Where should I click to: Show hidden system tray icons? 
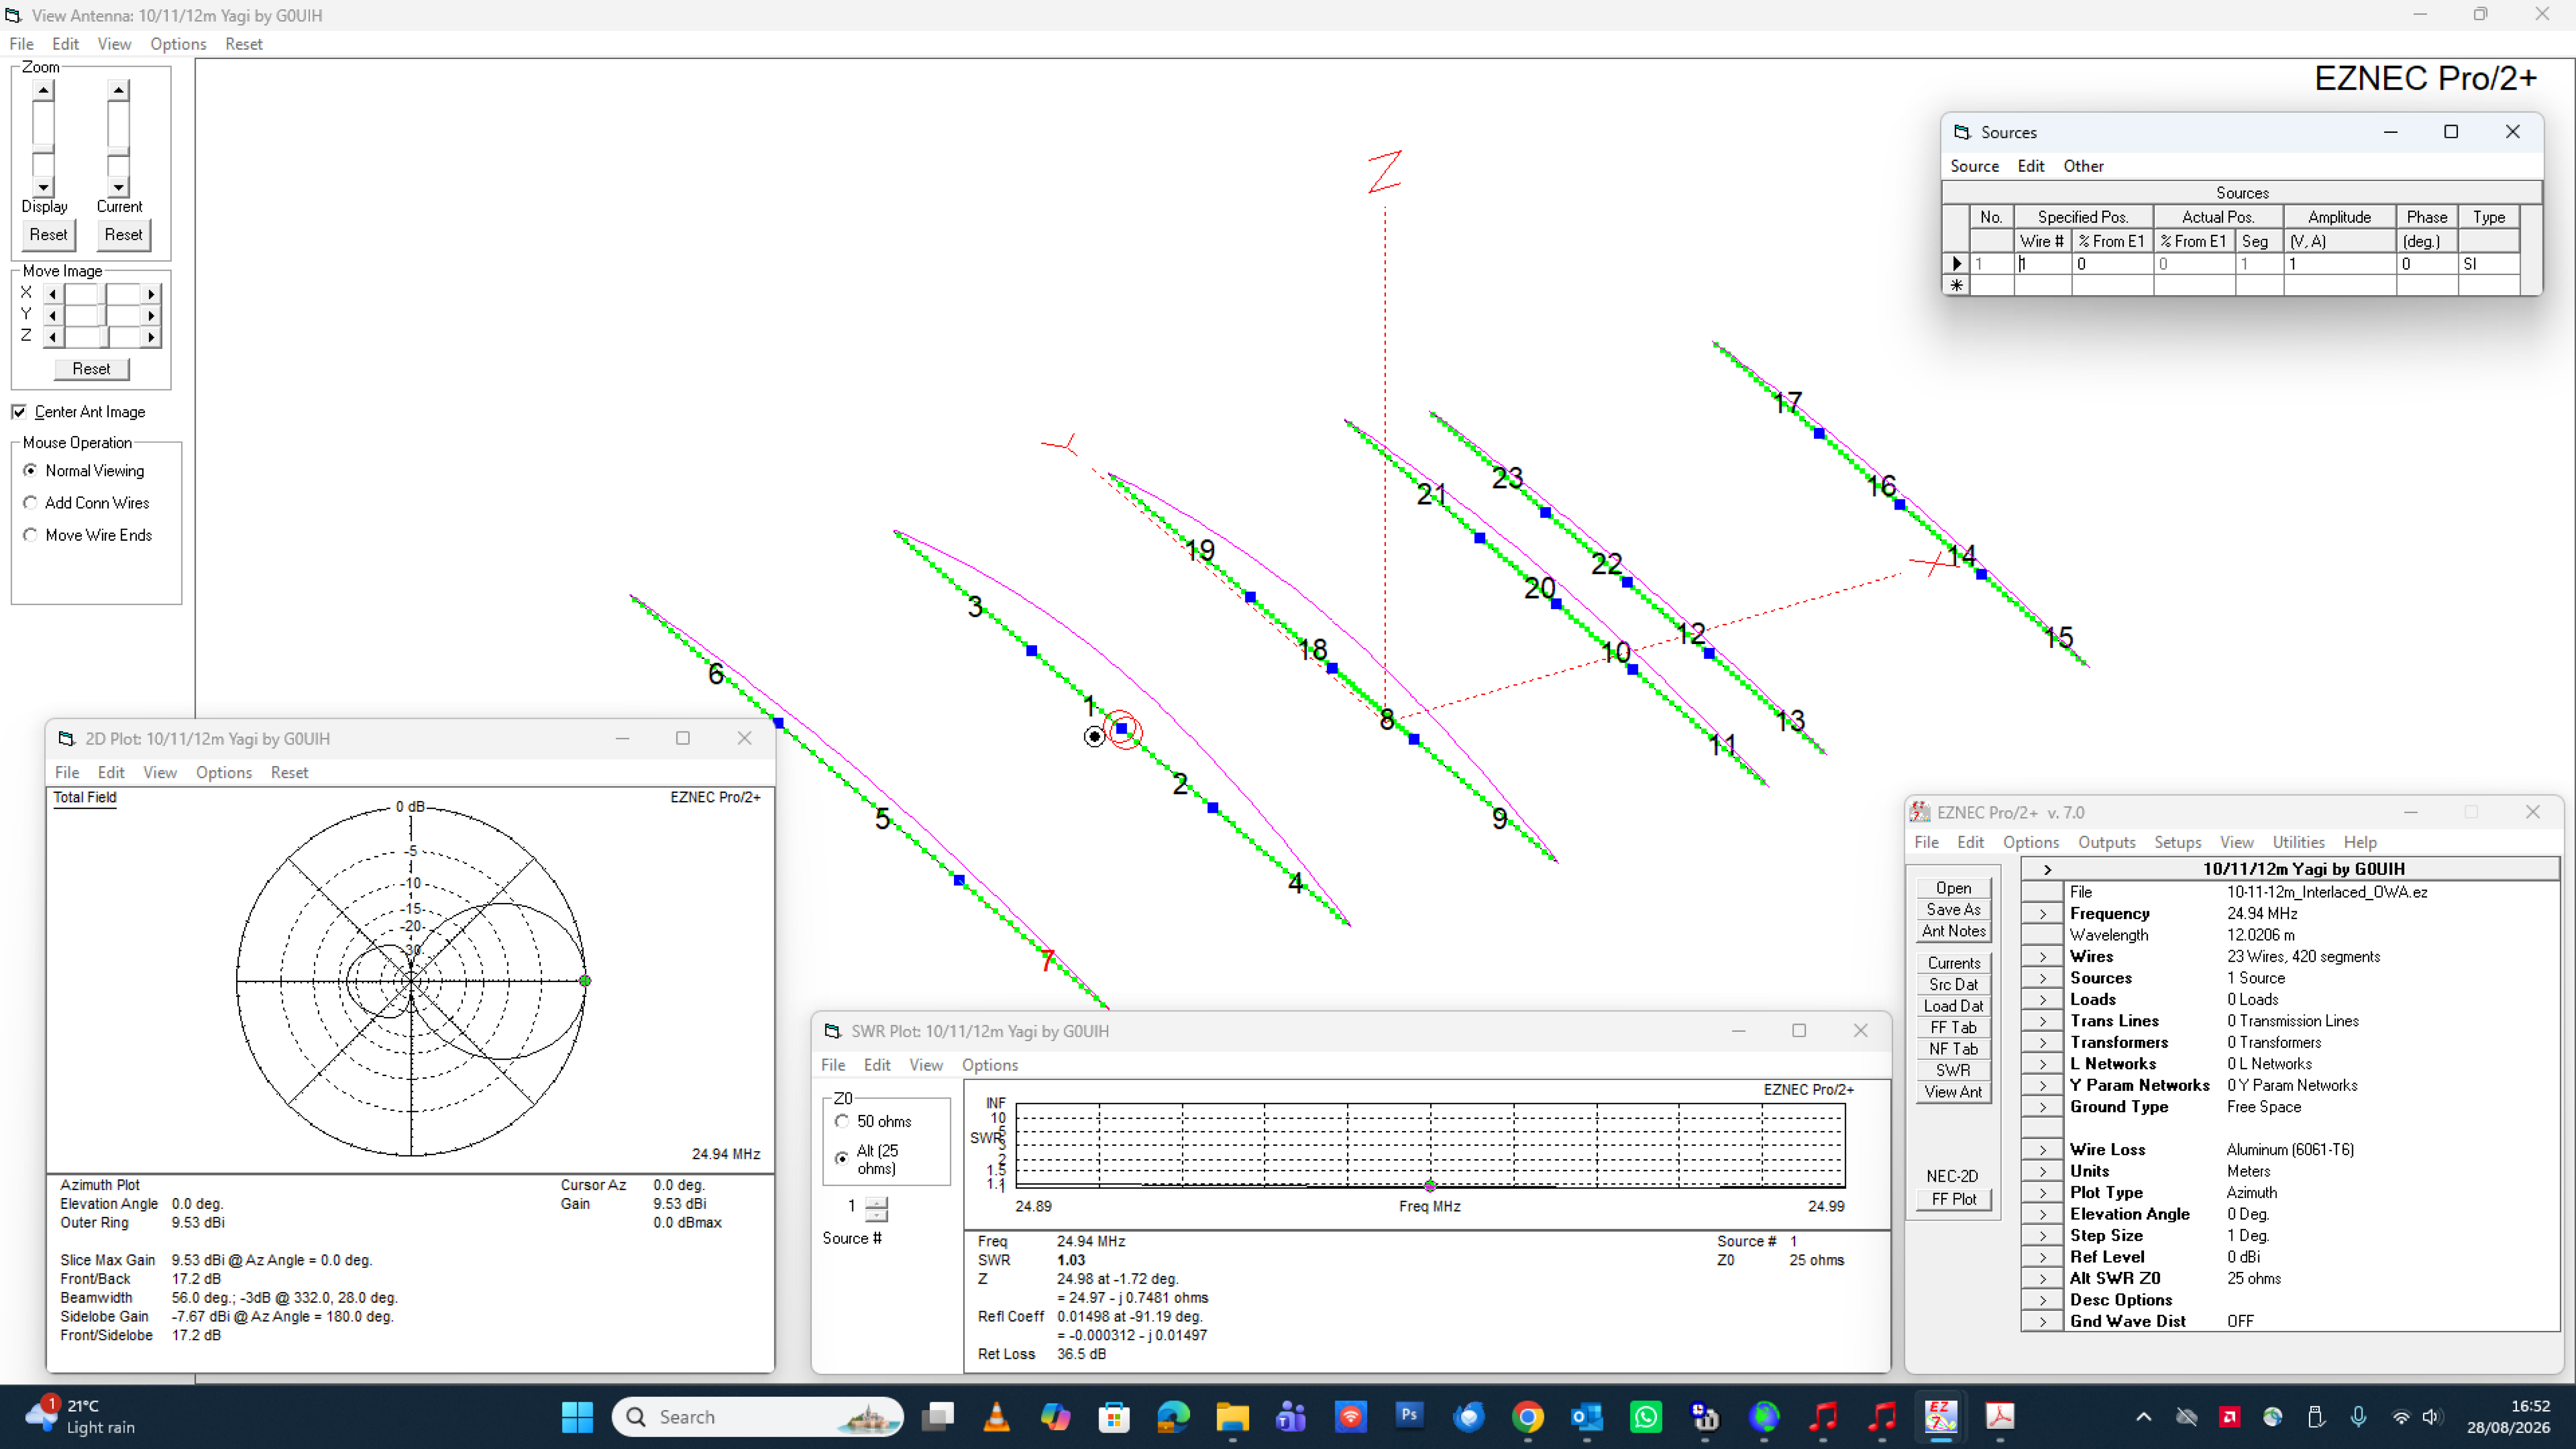click(2143, 1416)
